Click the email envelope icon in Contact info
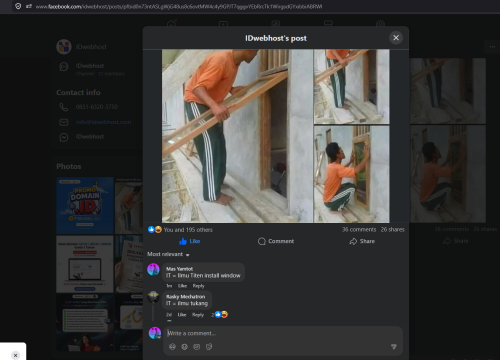500x360 pixels. (x=64, y=122)
